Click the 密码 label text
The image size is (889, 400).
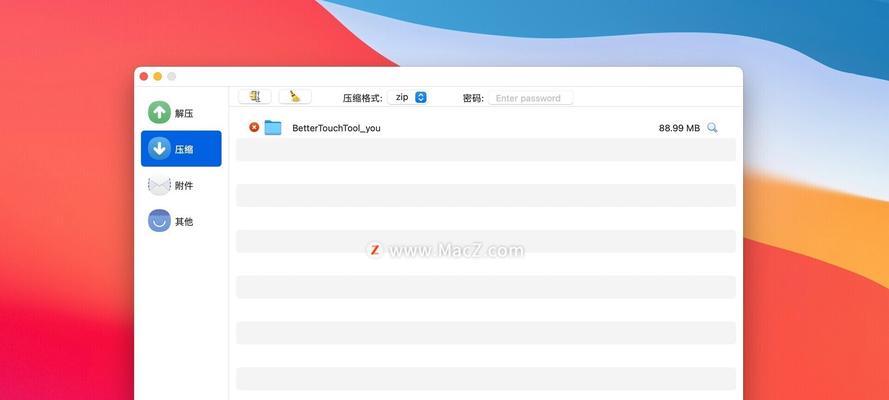tap(473, 98)
